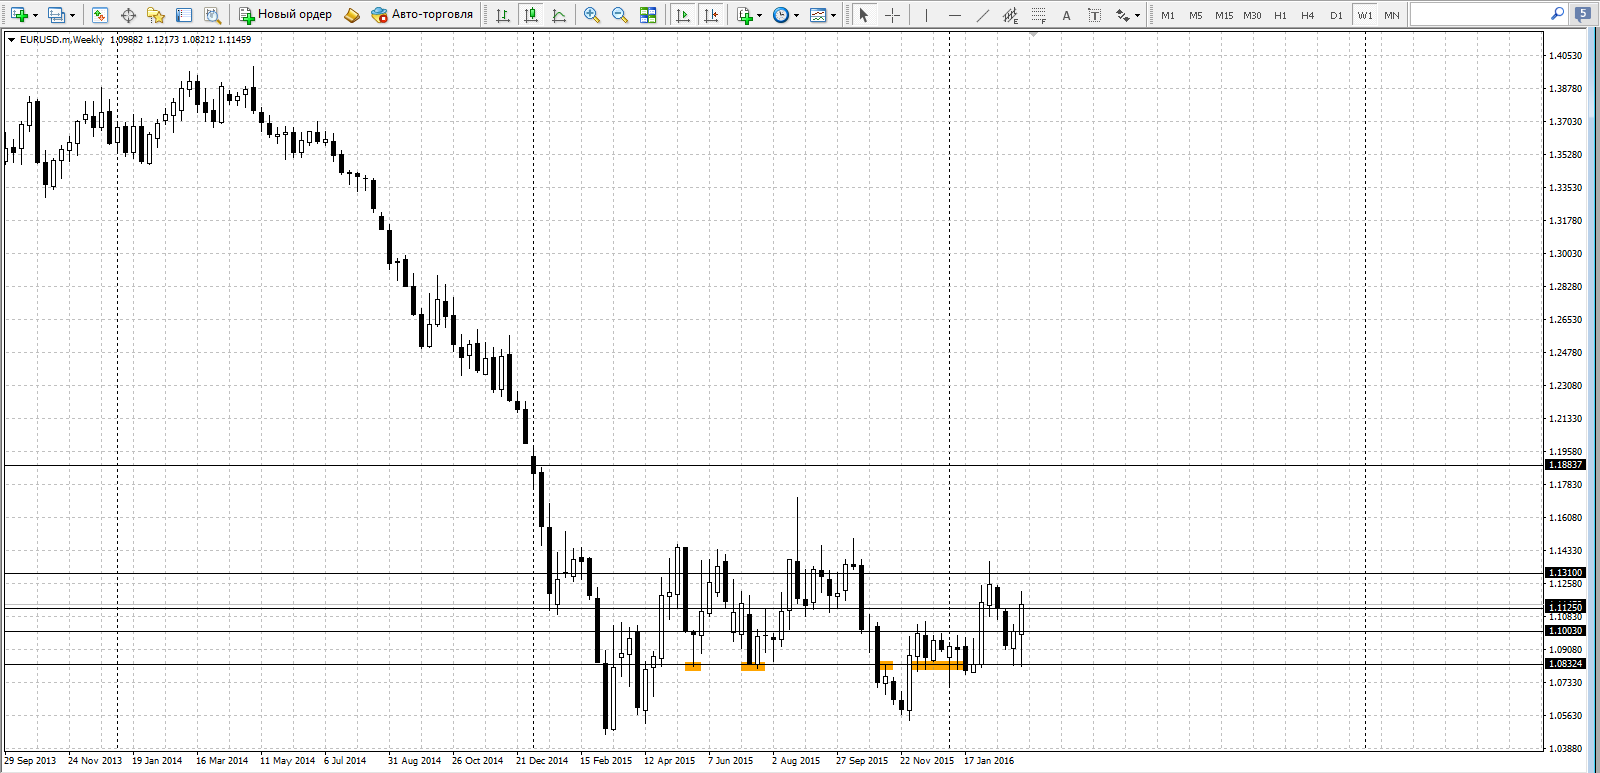Expand the Indicators dropdown arrow
Image resolution: width=1600 pixels, height=773 pixels.
760,15
